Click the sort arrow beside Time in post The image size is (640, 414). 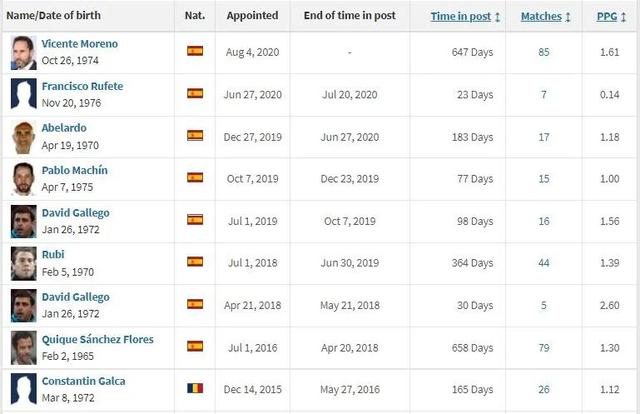click(x=497, y=17)
